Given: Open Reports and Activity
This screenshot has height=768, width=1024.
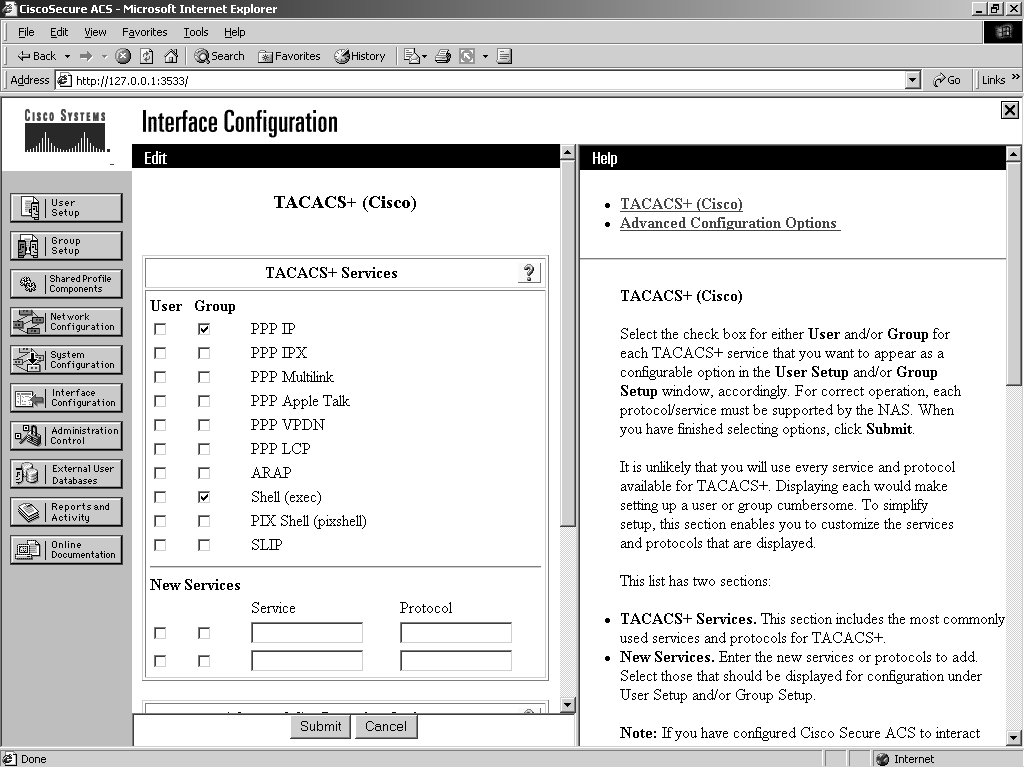Looking at the screenshot, I should [66, 511].
